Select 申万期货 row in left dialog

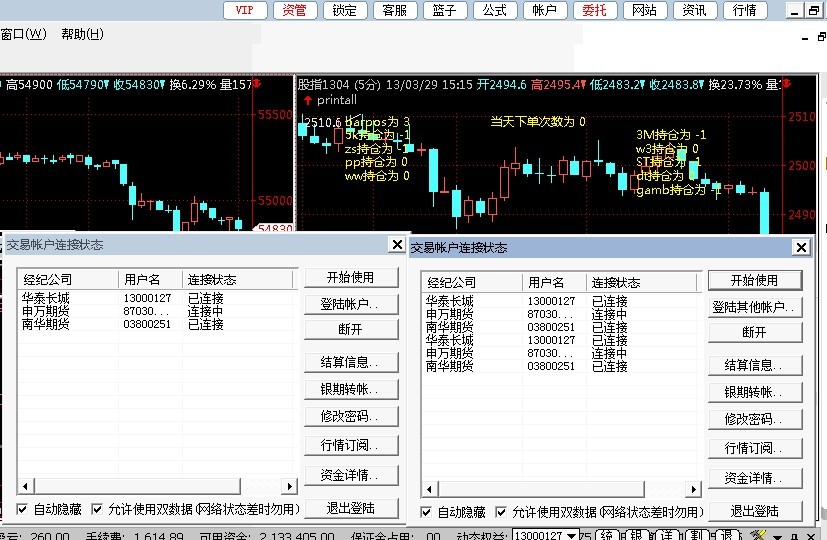click(x=157, y=311)
